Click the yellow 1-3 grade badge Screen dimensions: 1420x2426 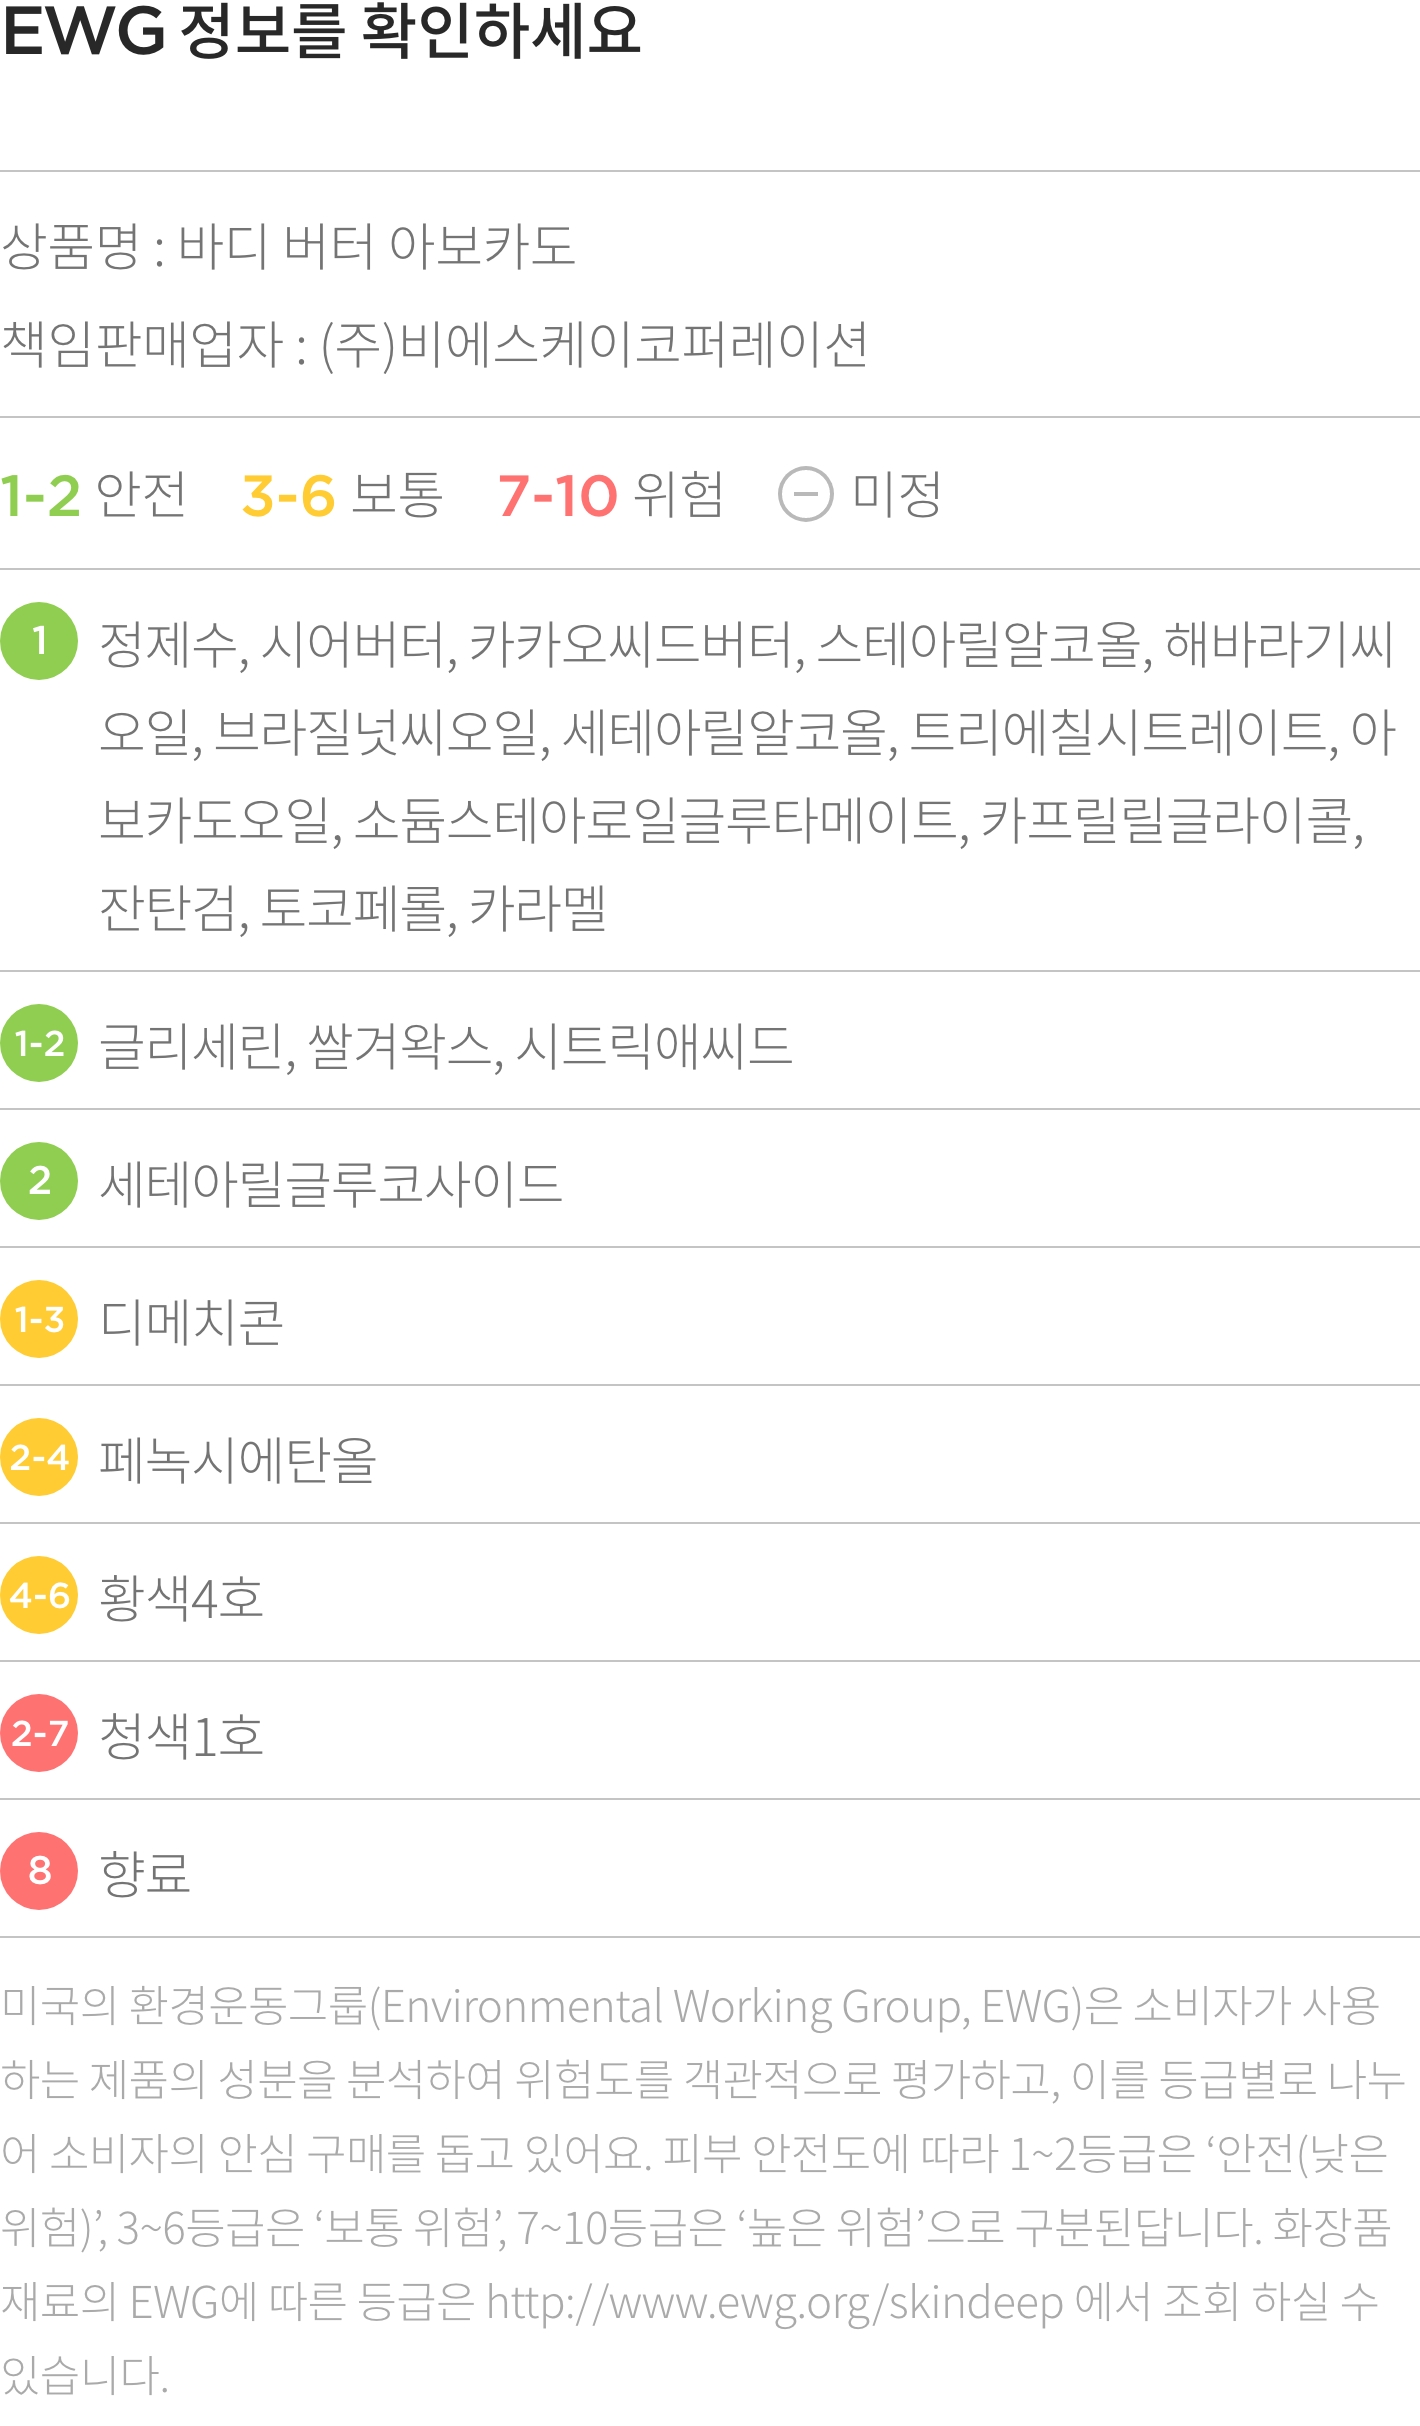click(x=39, y=1319)
